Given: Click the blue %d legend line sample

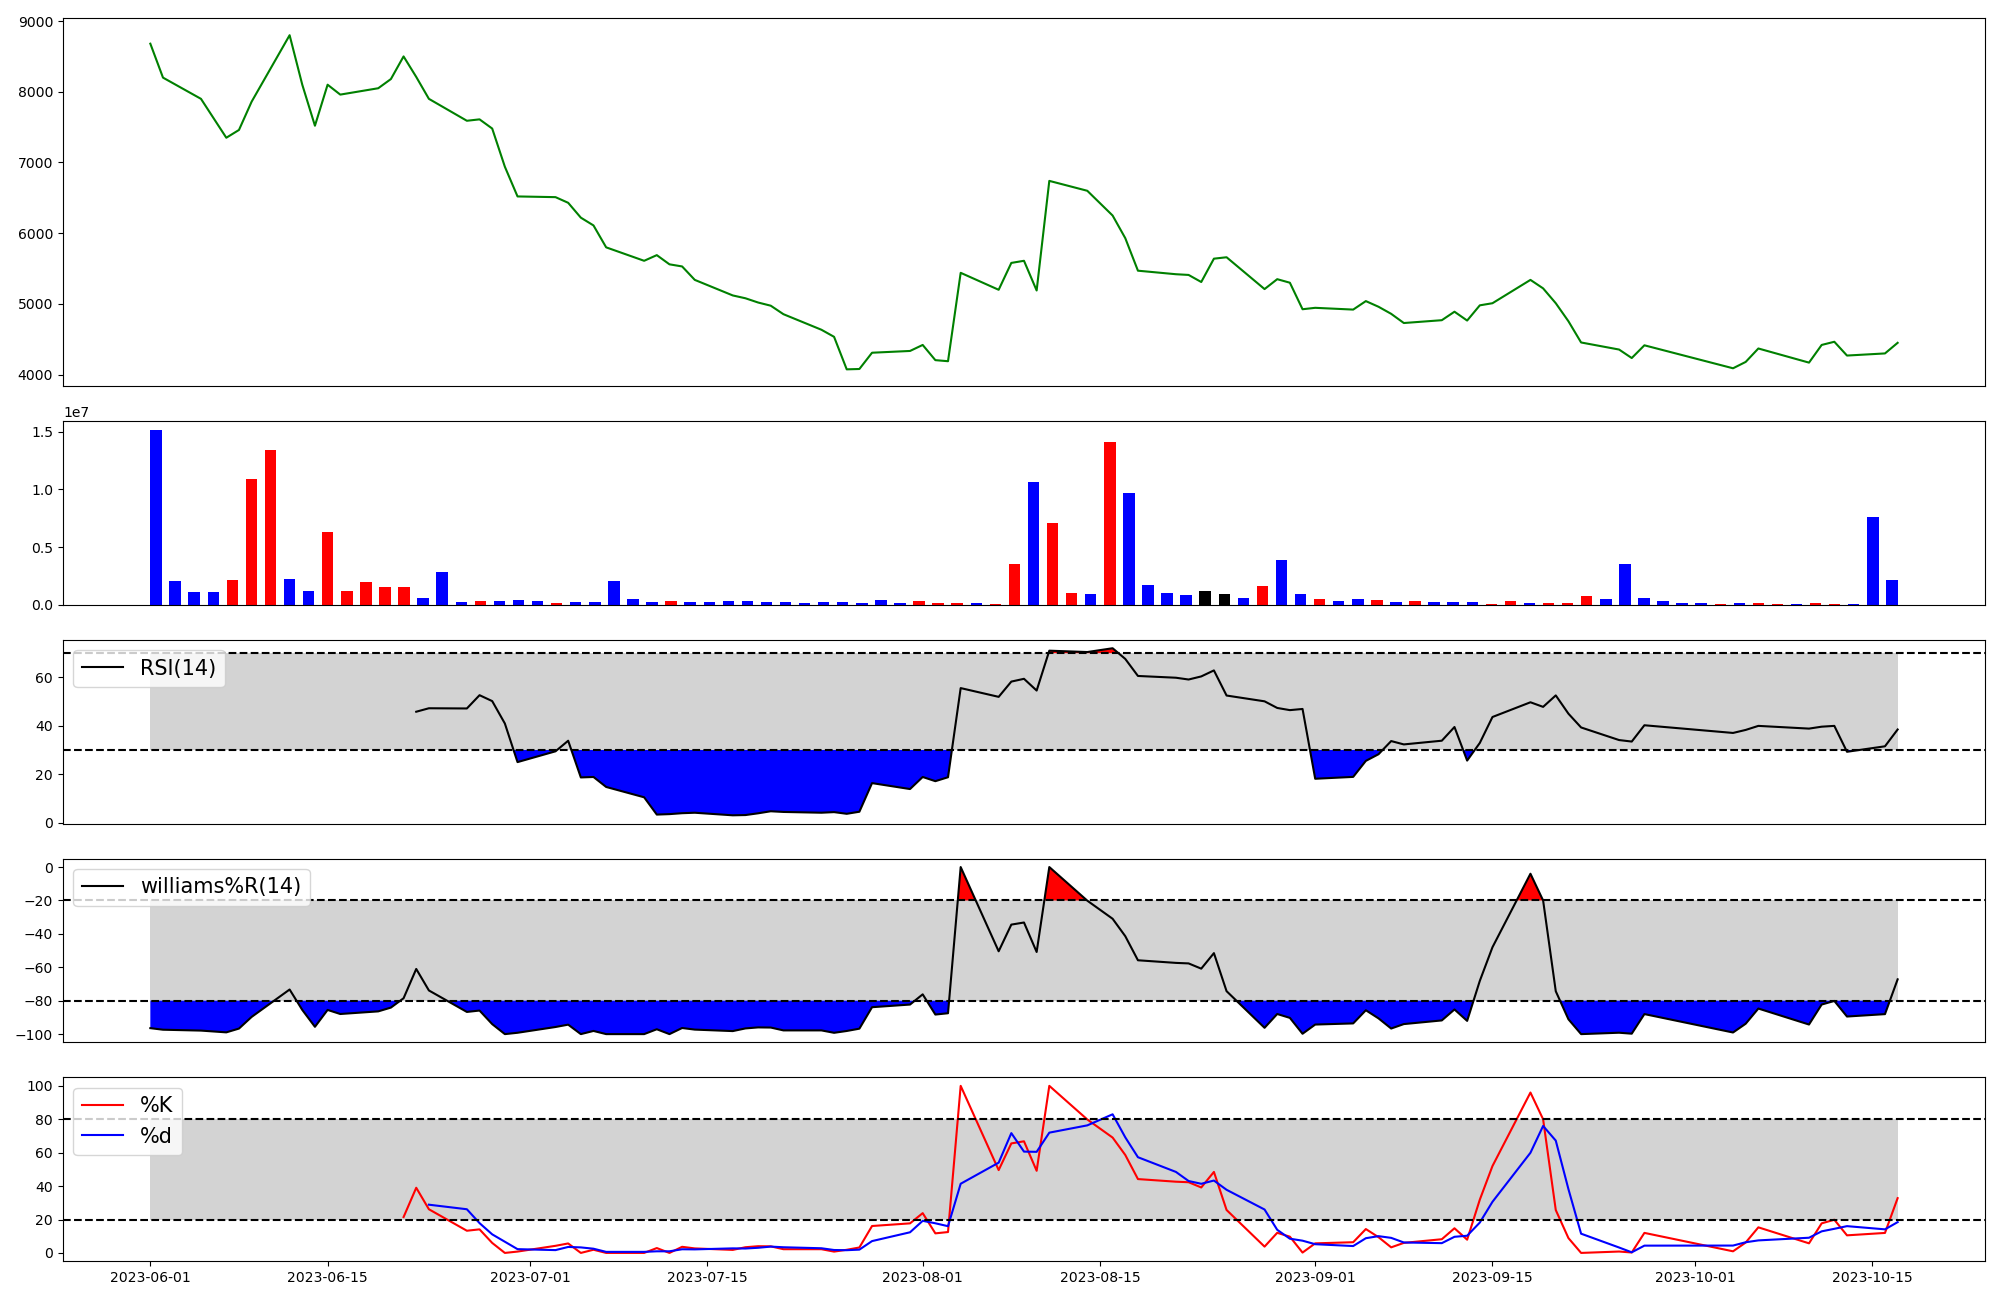Looking at the screenshot, I should click(x=102, y=1136).
